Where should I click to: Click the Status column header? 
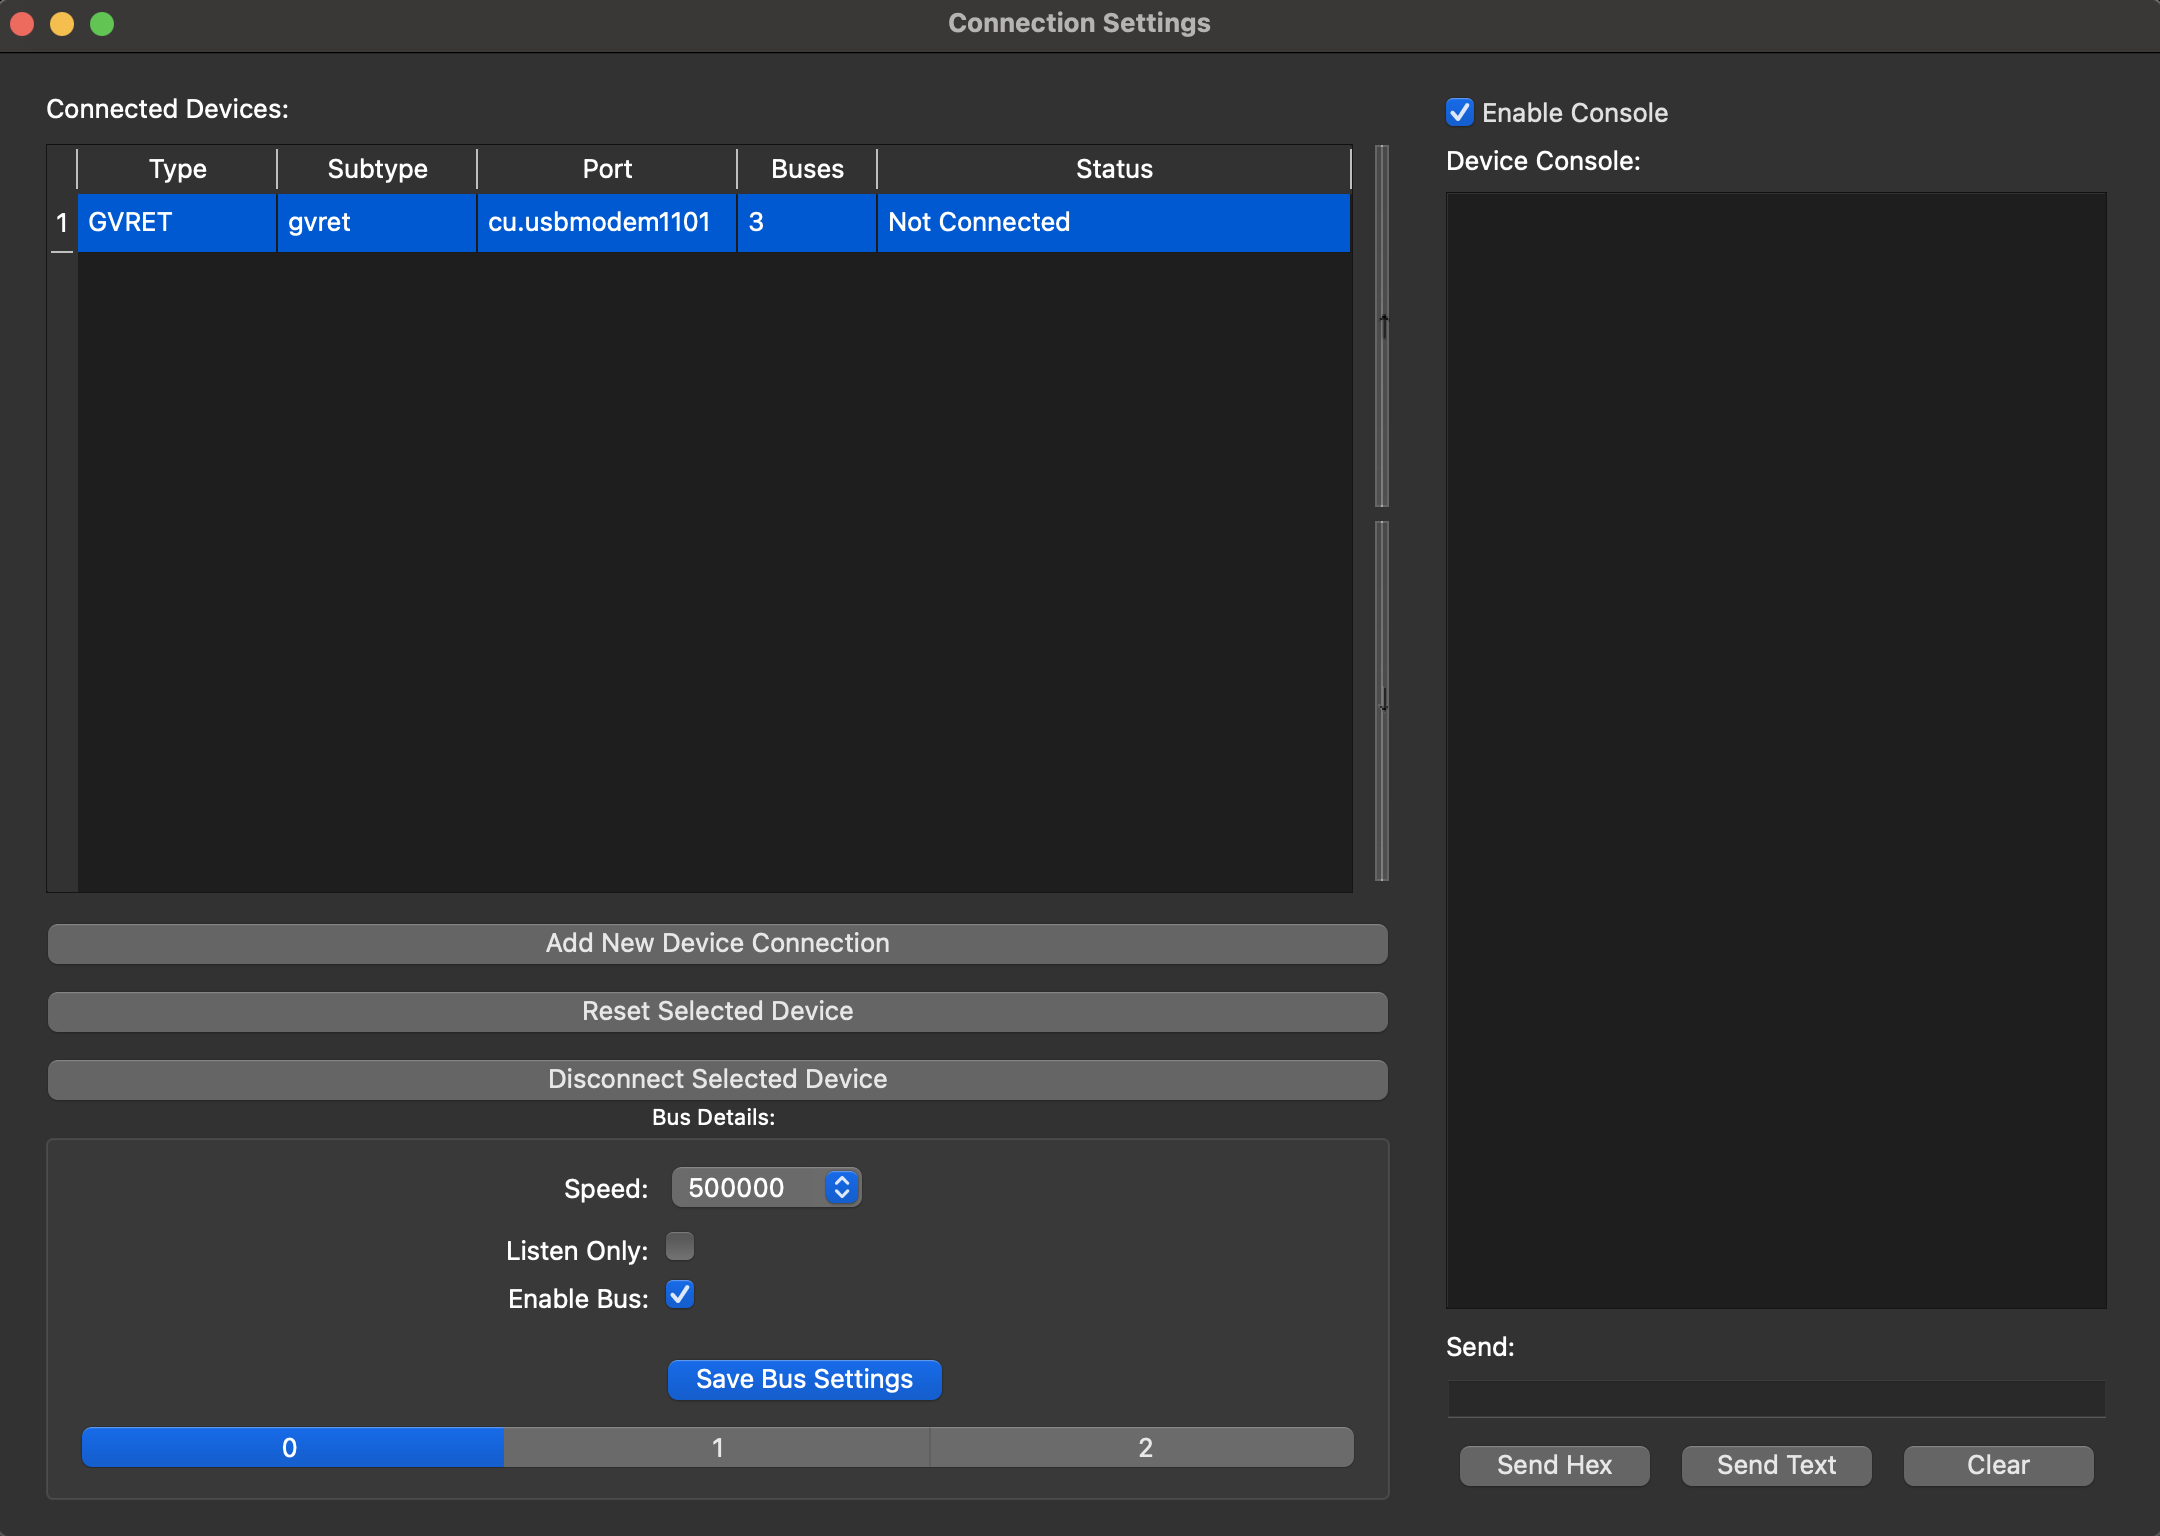pyautogui.click(x=1113, y=169)
